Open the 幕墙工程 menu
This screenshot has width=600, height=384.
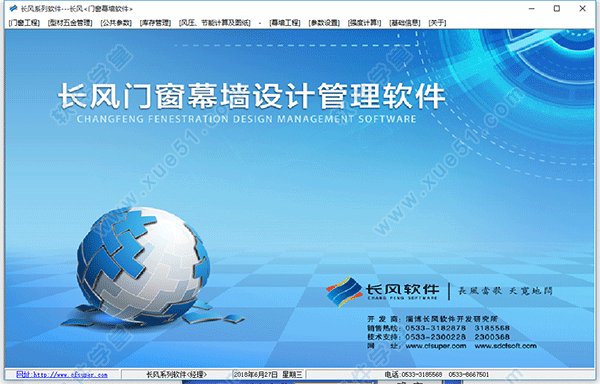click(x=285, y=23)
